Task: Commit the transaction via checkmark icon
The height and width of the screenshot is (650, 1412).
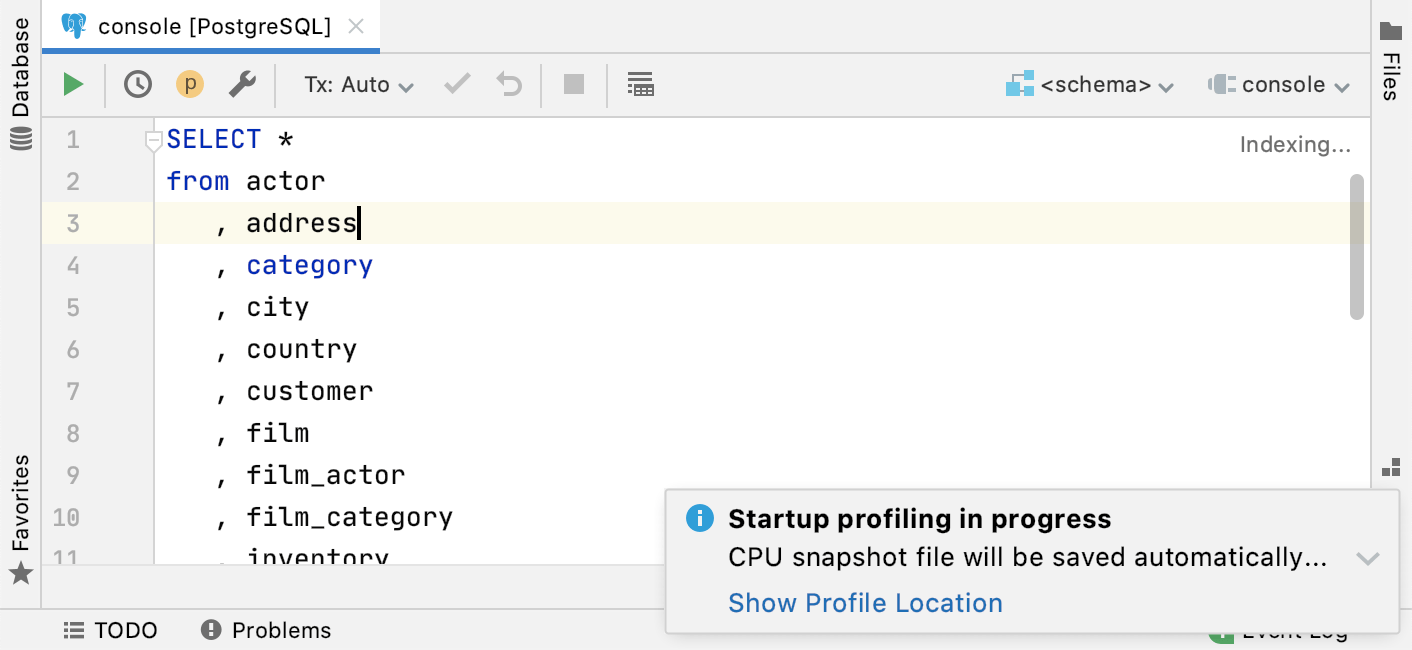Action: (x=456, y=84)
